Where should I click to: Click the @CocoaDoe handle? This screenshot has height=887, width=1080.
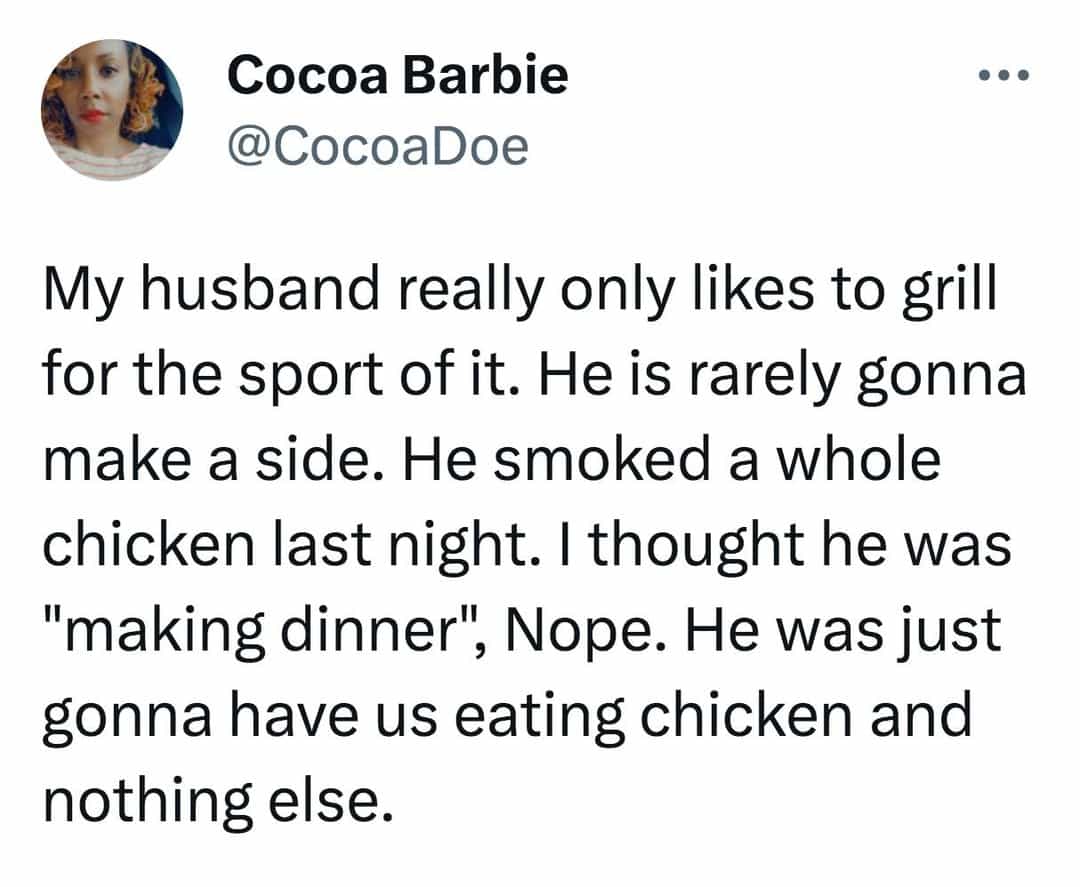coord(377,147)
